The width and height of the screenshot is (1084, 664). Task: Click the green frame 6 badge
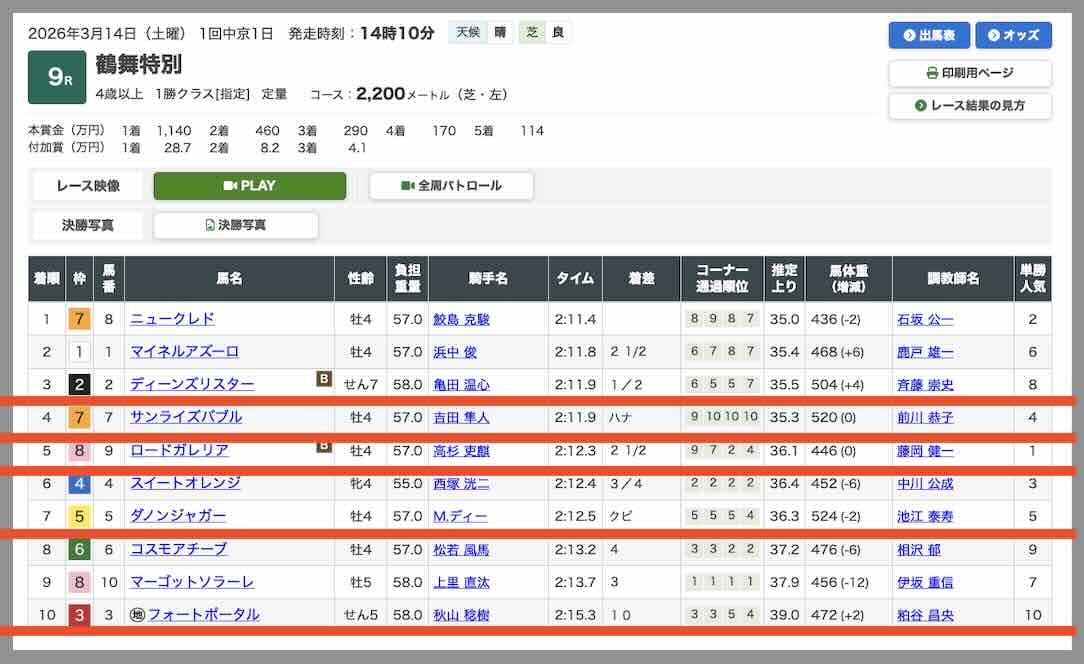click(x=79, y=550)
